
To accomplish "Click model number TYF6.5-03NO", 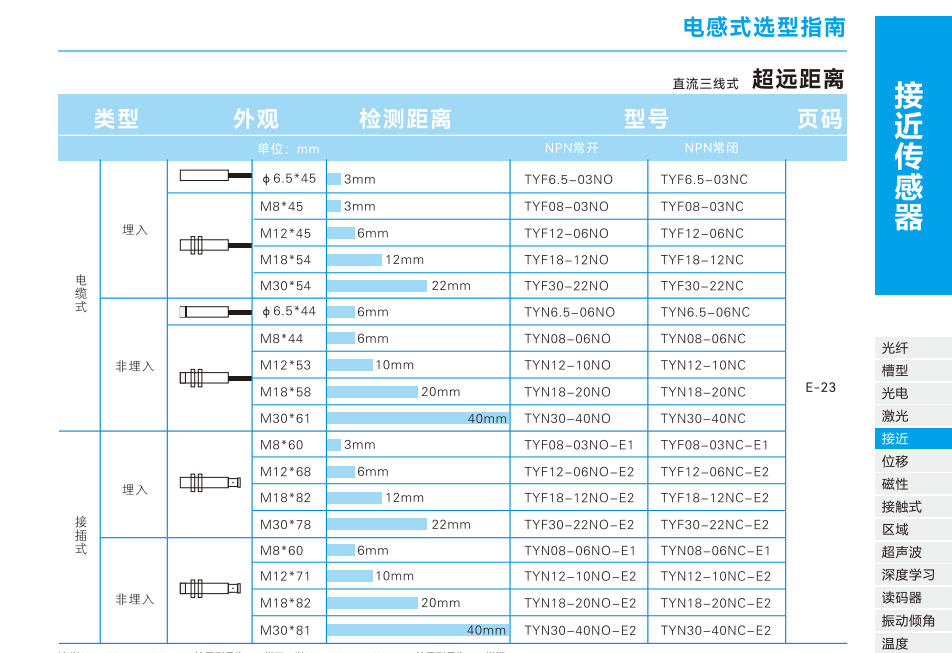I will coord(568,180).
